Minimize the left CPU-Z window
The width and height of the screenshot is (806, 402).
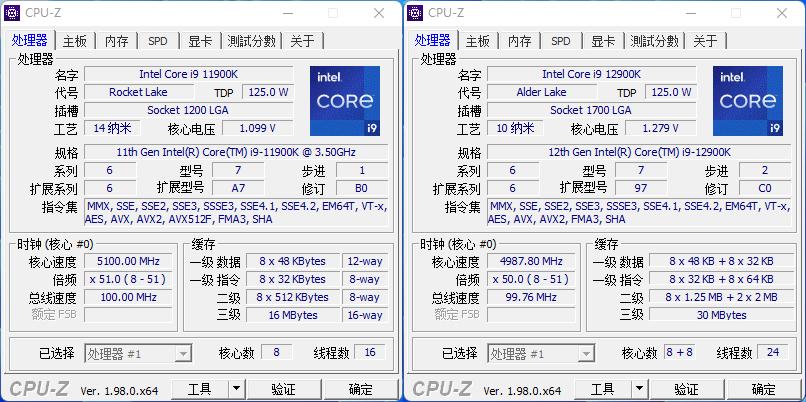point(287,13)
